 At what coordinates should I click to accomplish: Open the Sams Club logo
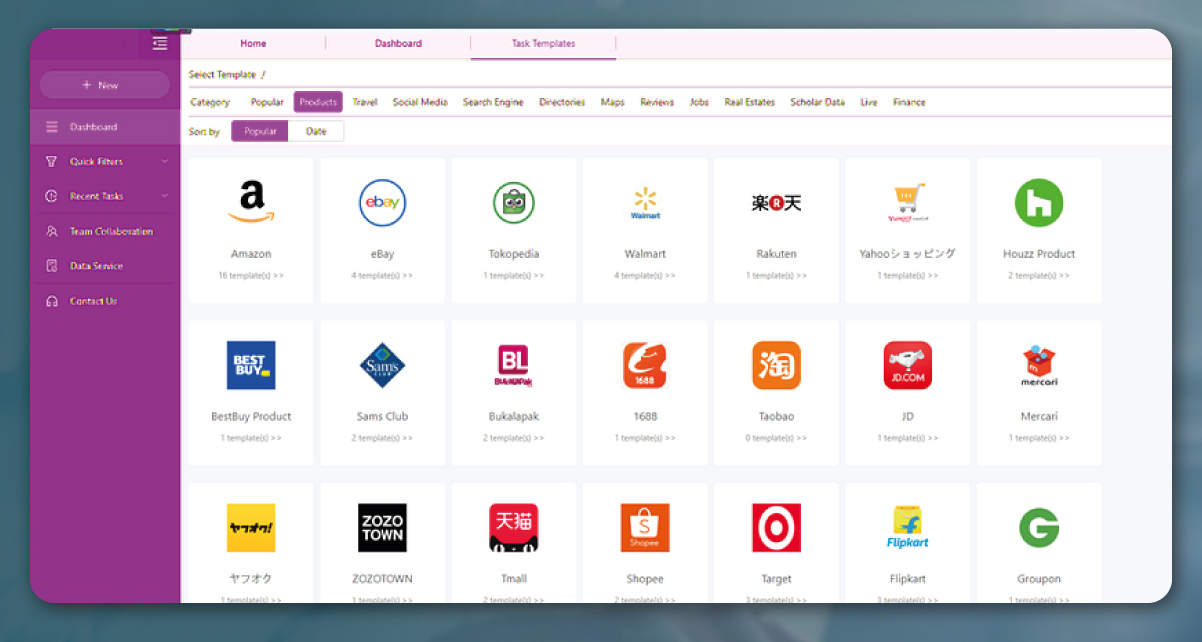click(382, 366)
